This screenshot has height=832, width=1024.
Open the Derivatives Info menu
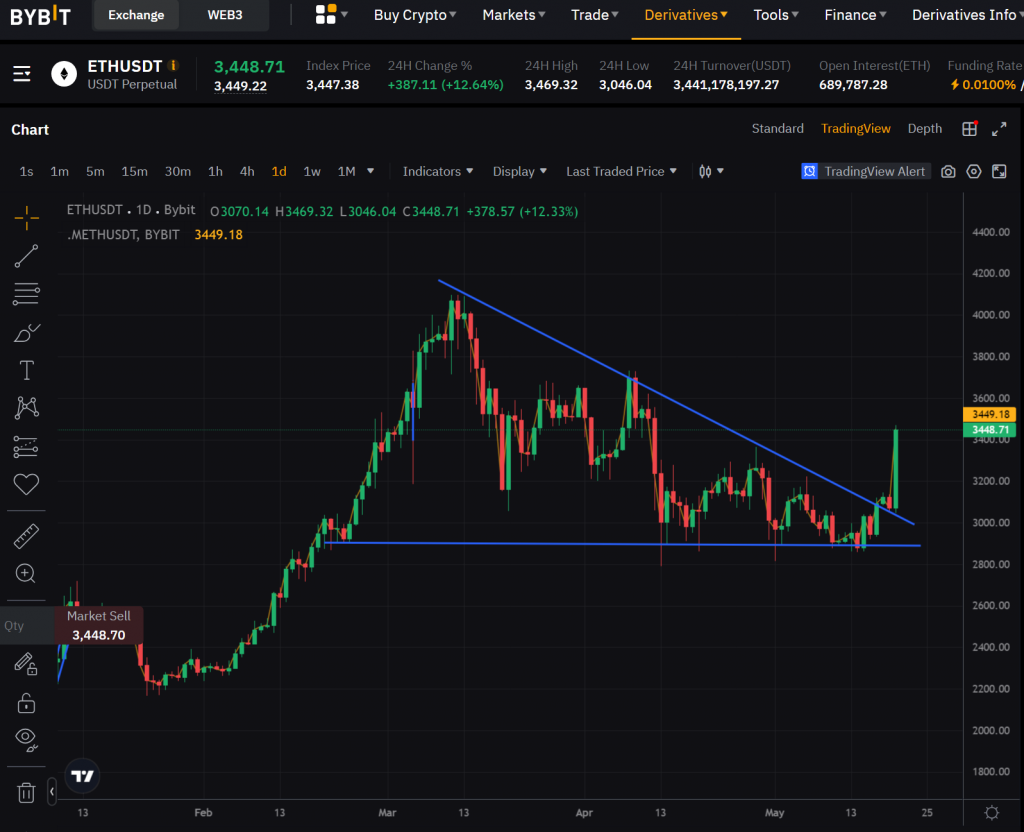tap(967, 15)
